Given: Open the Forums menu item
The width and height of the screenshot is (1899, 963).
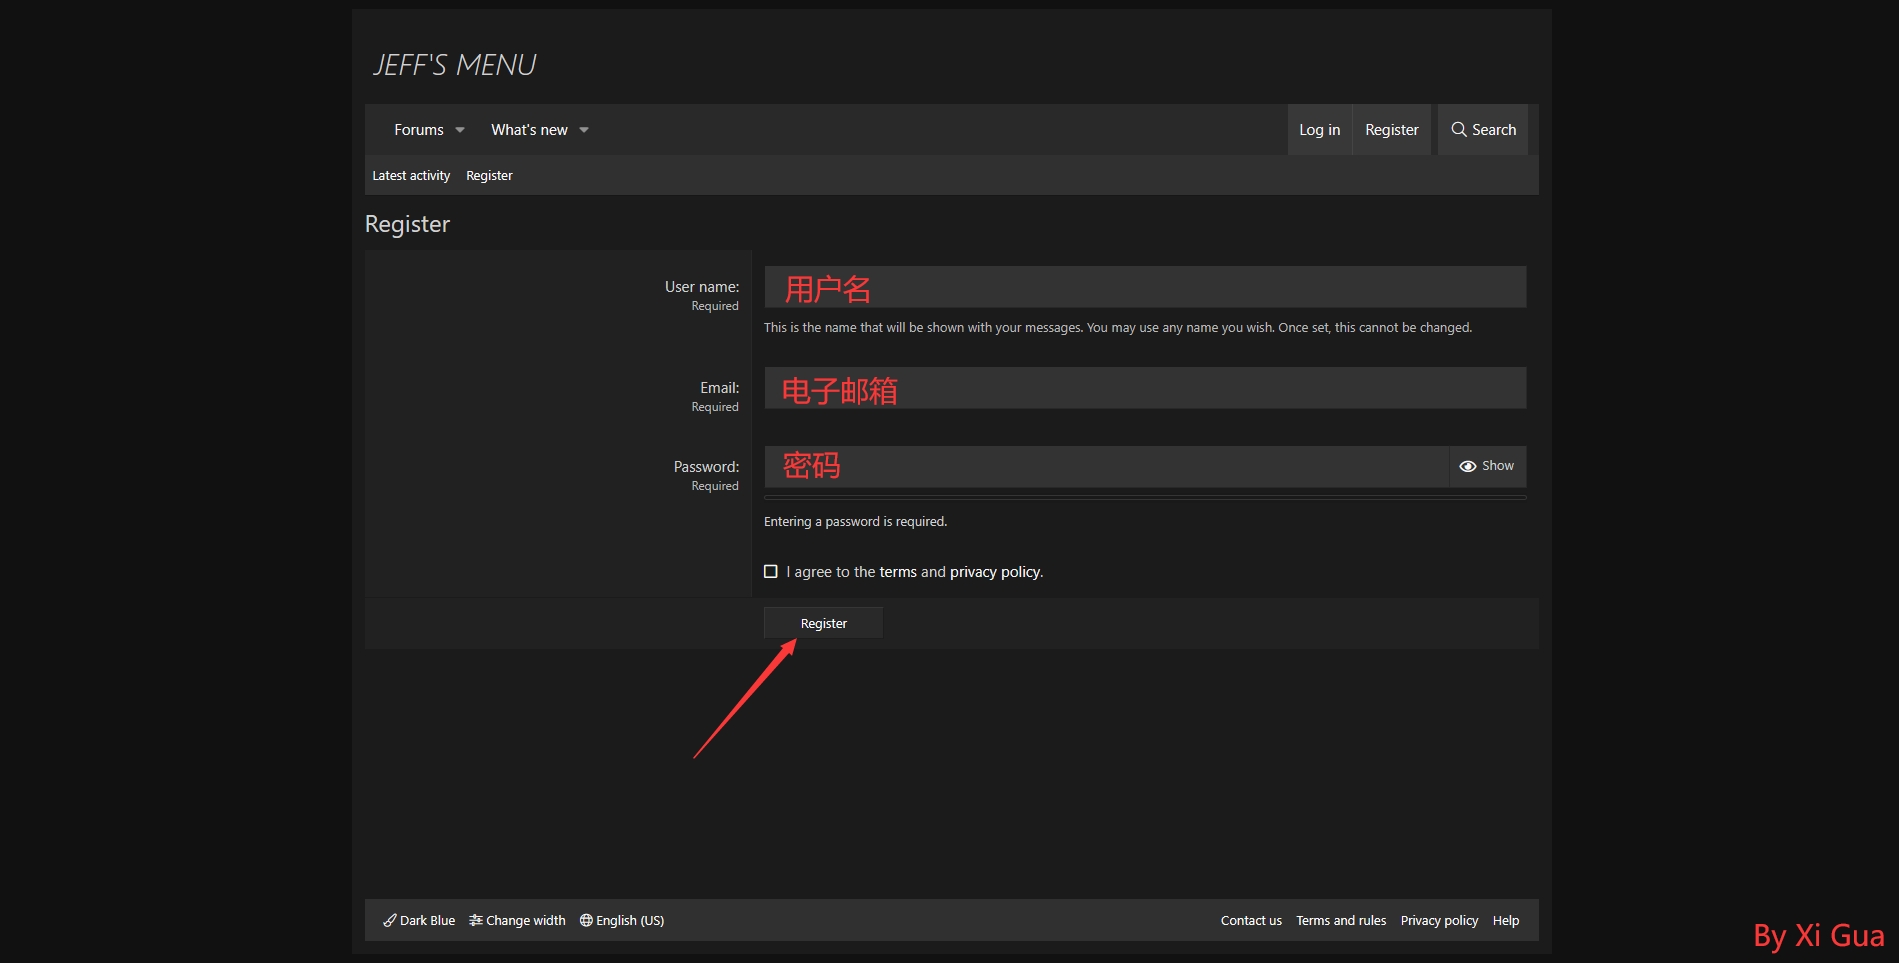Looking at the screenshot, I should pyautogui.click(x=418, y=130).
